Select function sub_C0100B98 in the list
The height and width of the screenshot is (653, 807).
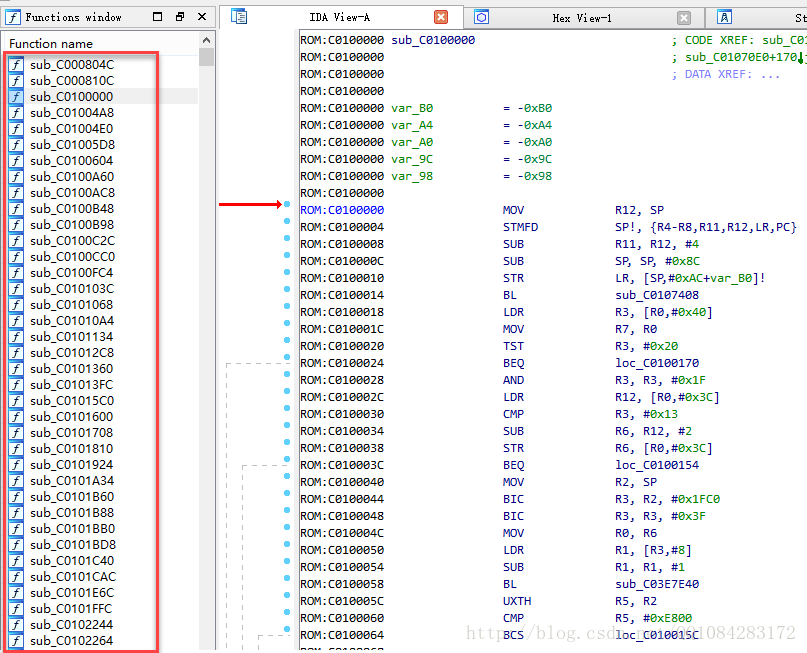click(72, 224)
